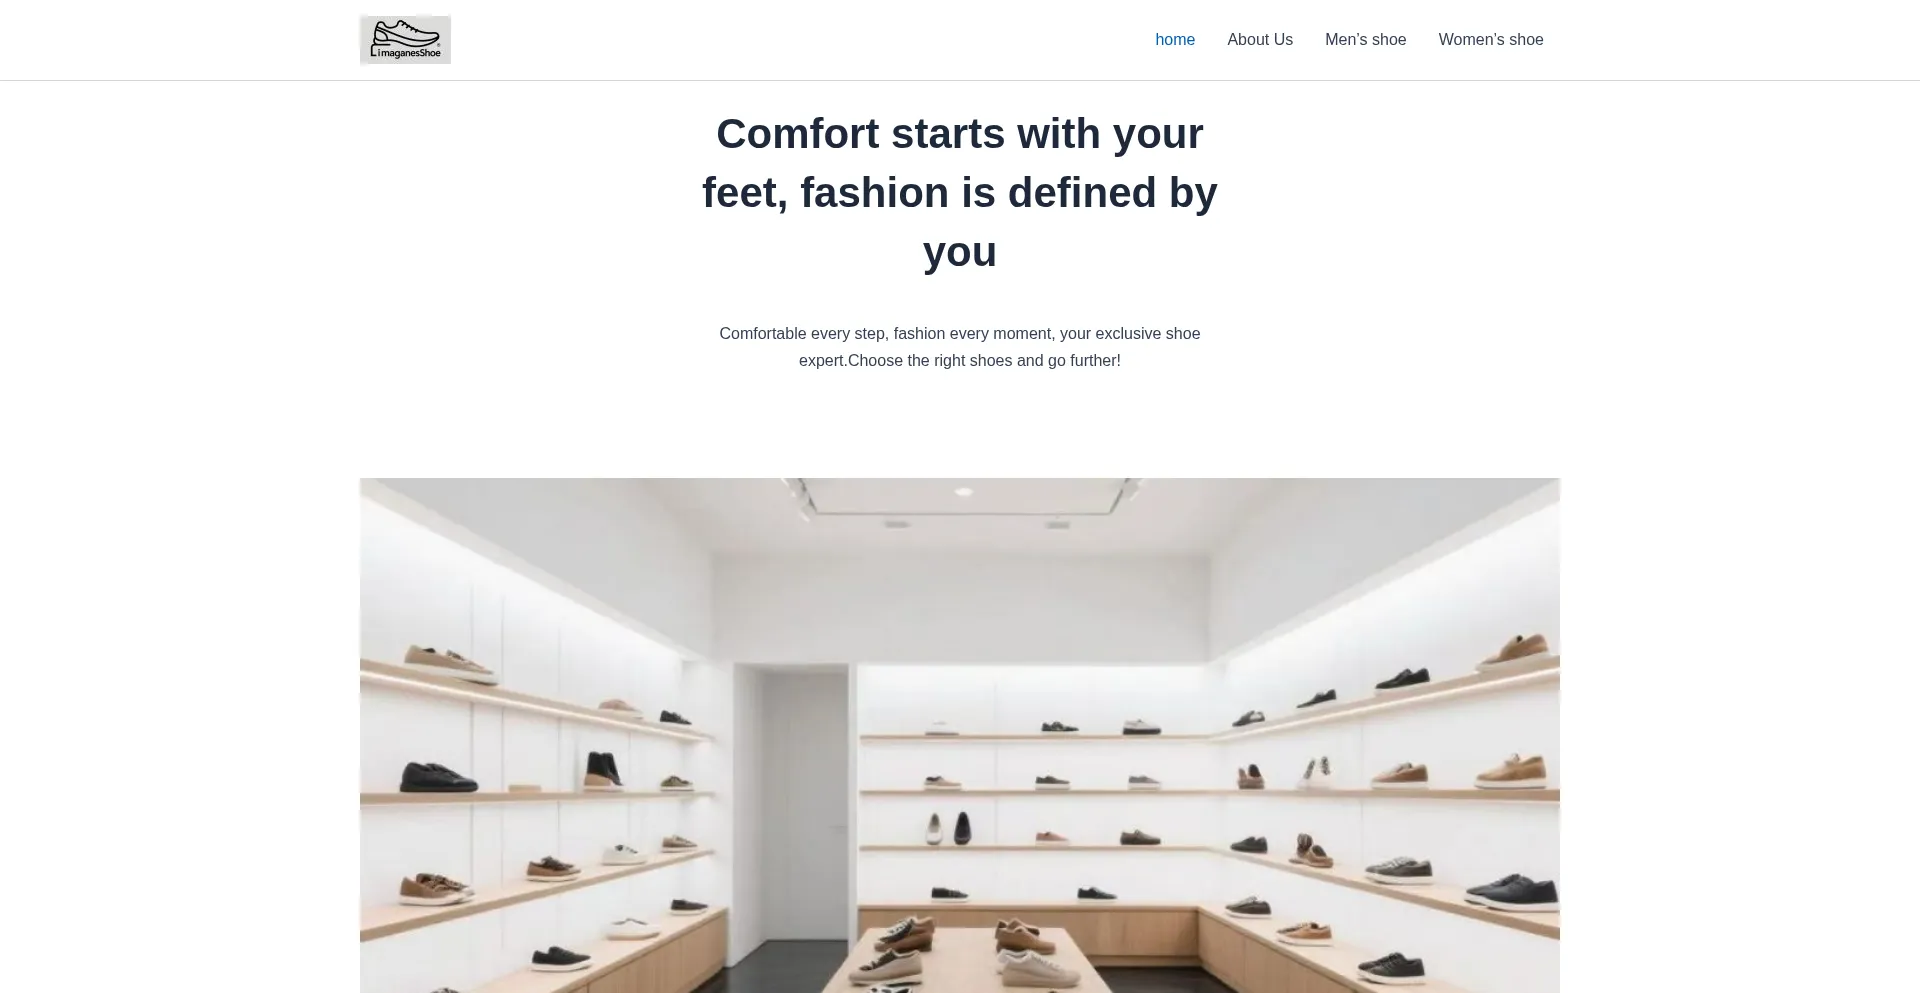This screenshot has width=1920, height=993.
Task: Click the "Comfort starts with your feet" headline
Action: [960, 192]
